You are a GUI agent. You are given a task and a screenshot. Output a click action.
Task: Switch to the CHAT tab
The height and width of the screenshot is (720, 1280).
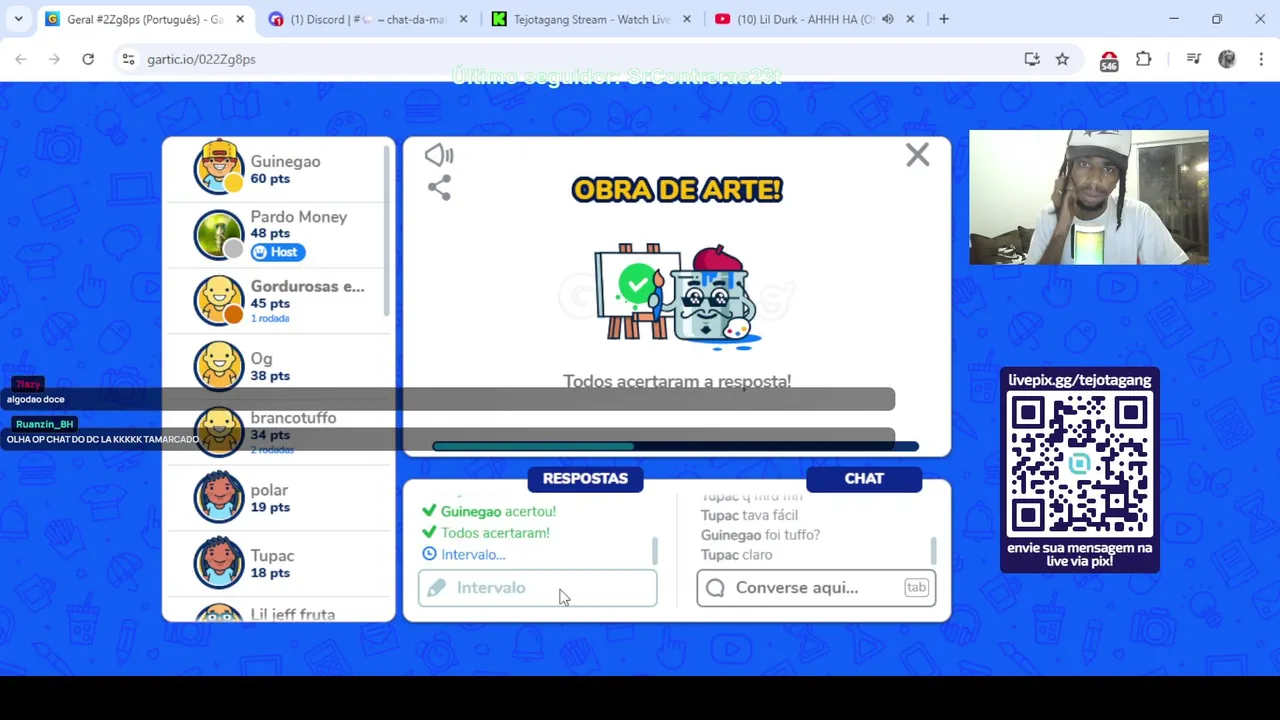point(864,478)
